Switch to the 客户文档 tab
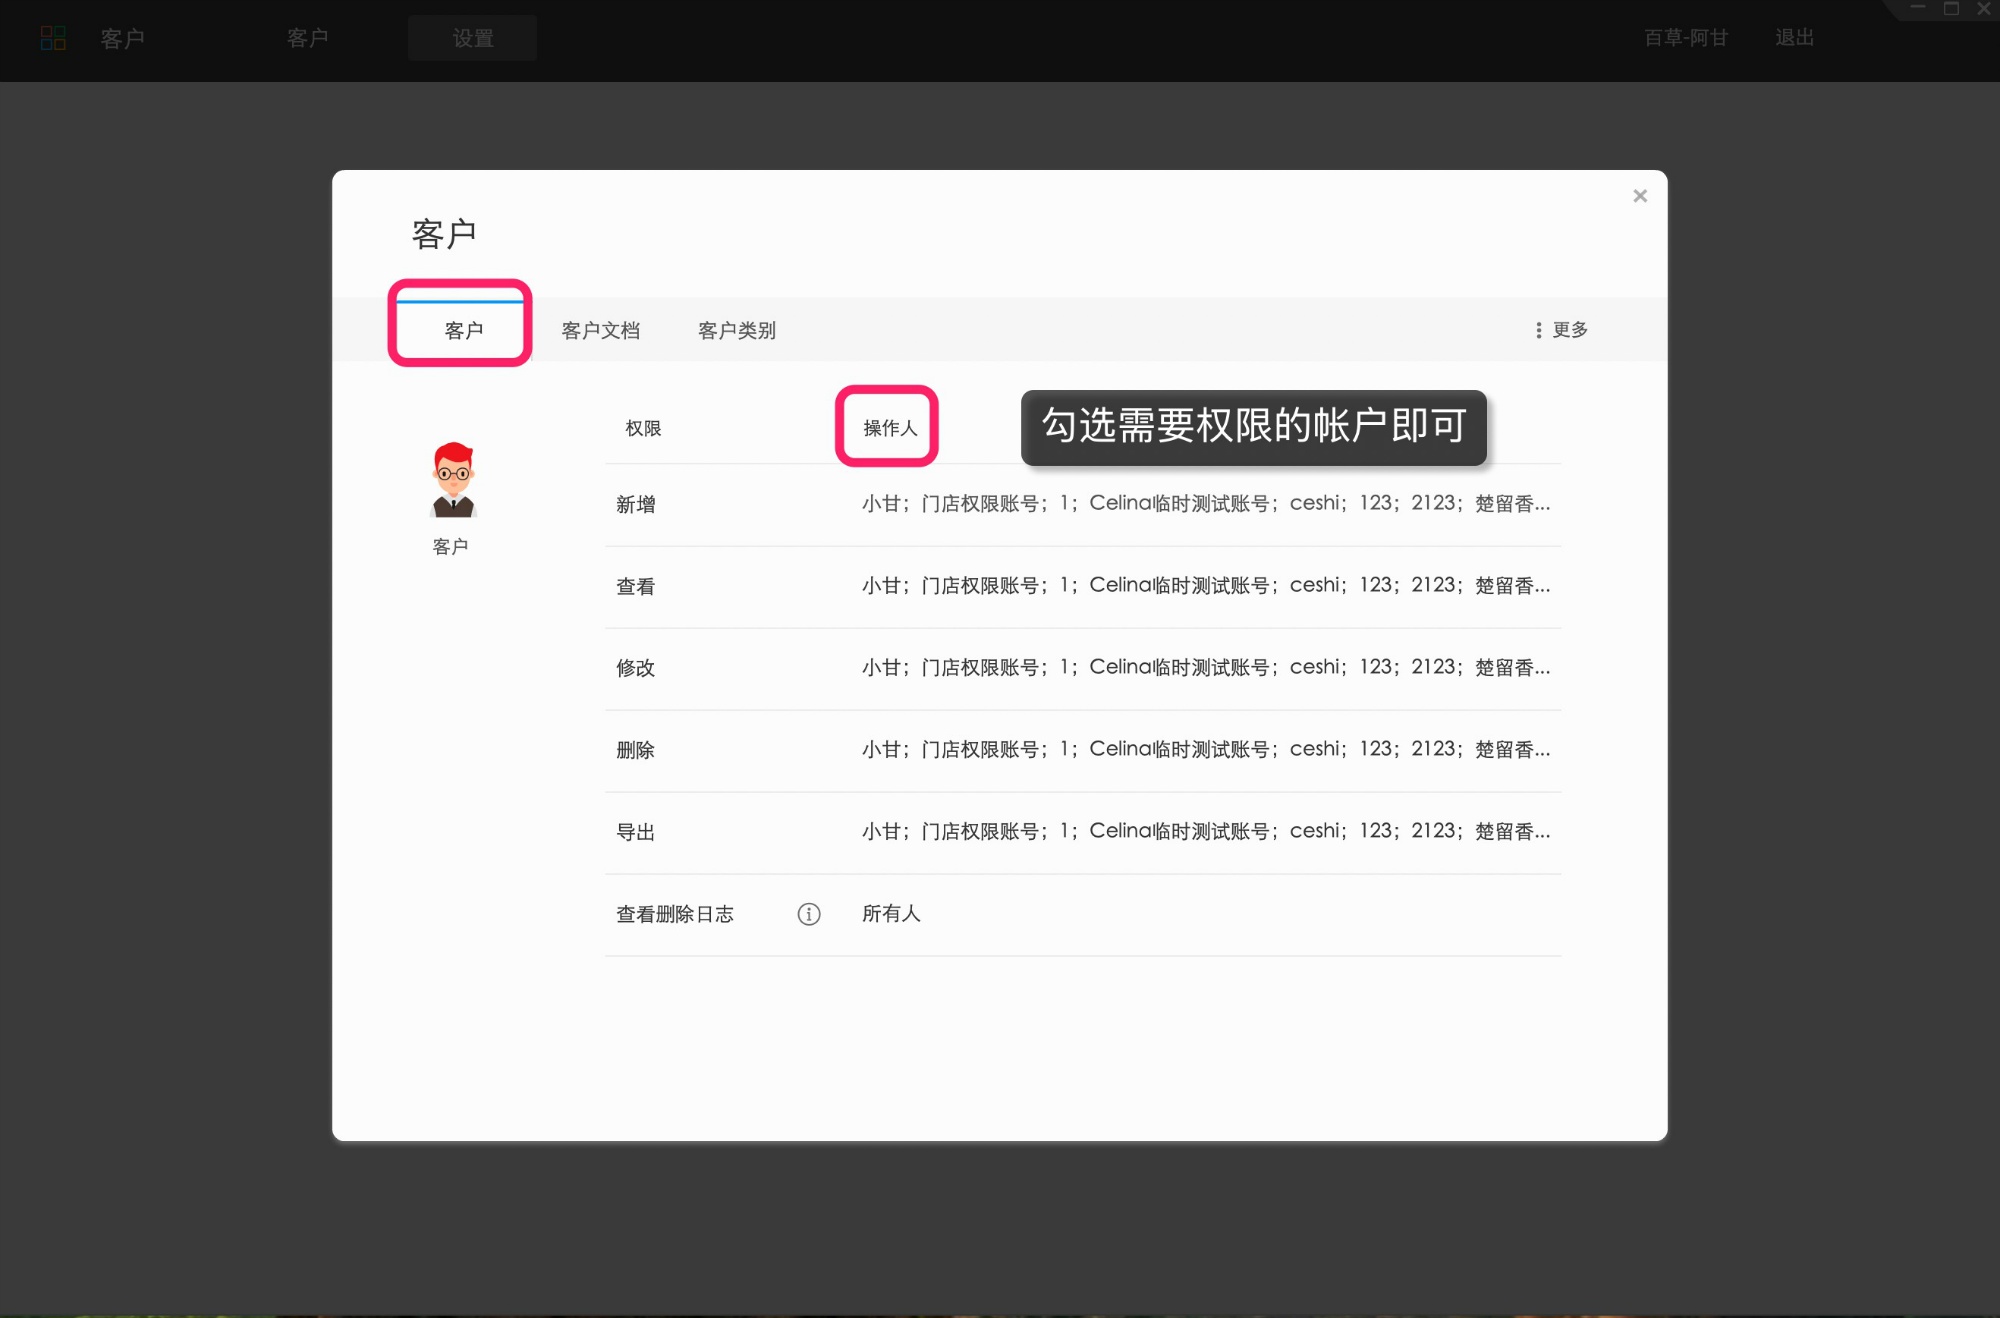 pos(601,331)
